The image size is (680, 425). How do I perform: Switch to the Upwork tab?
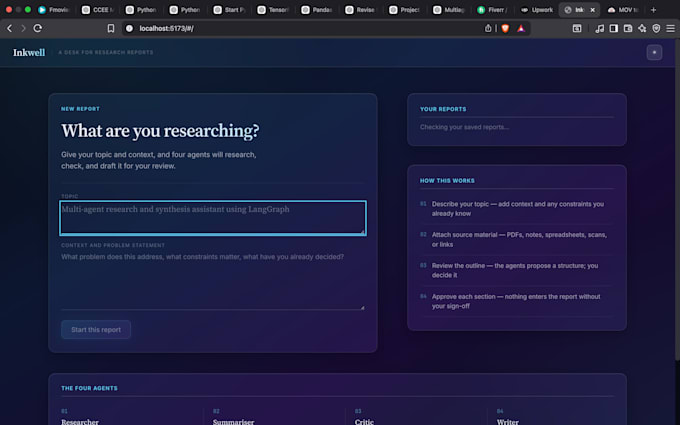(537, 10)
